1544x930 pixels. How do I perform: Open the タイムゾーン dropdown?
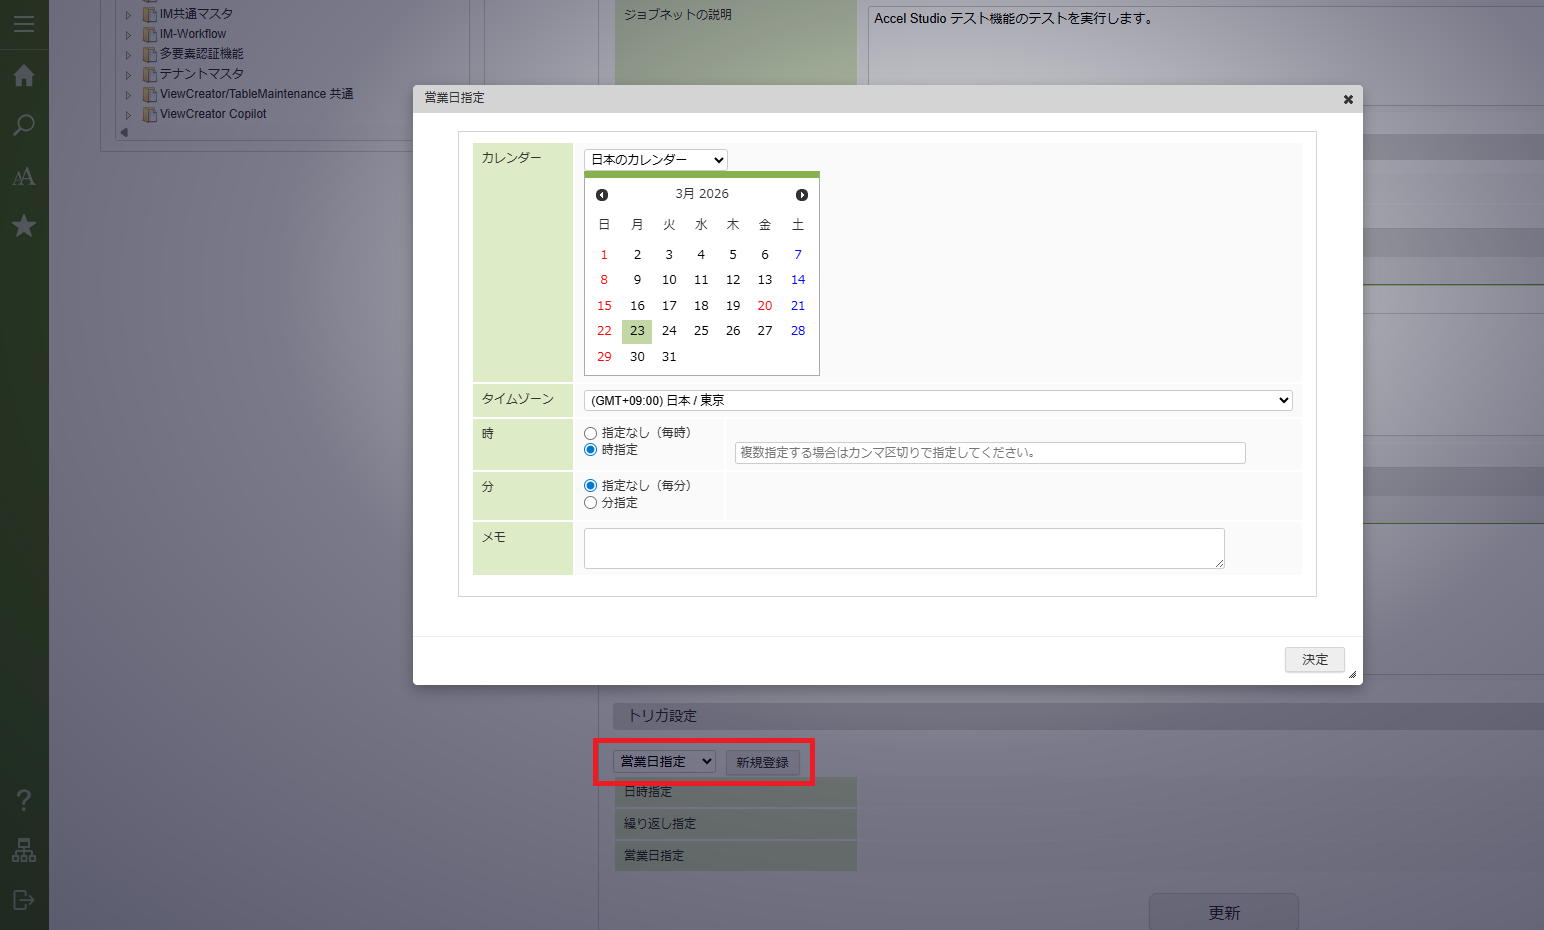click(937, 401)
